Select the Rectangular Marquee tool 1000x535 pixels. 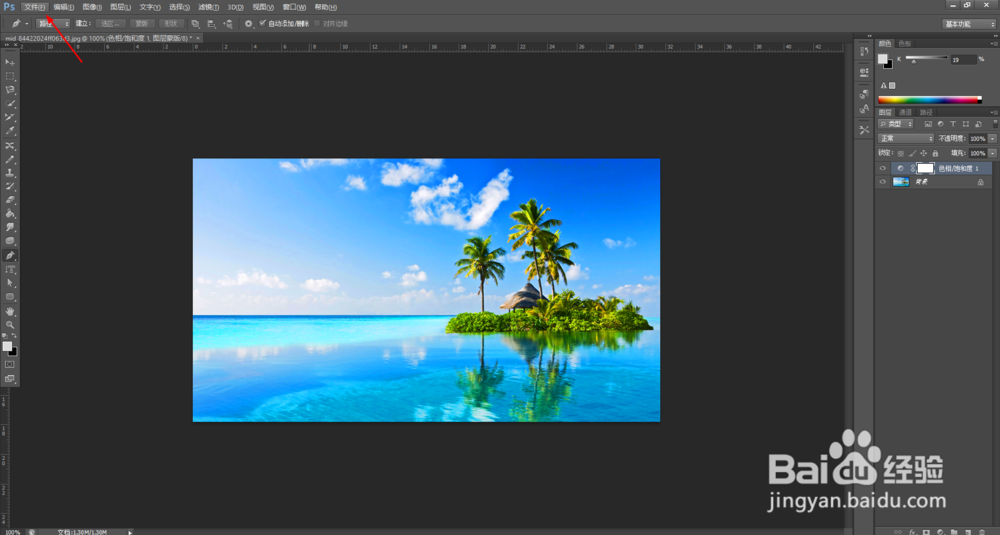pos(10,77)
